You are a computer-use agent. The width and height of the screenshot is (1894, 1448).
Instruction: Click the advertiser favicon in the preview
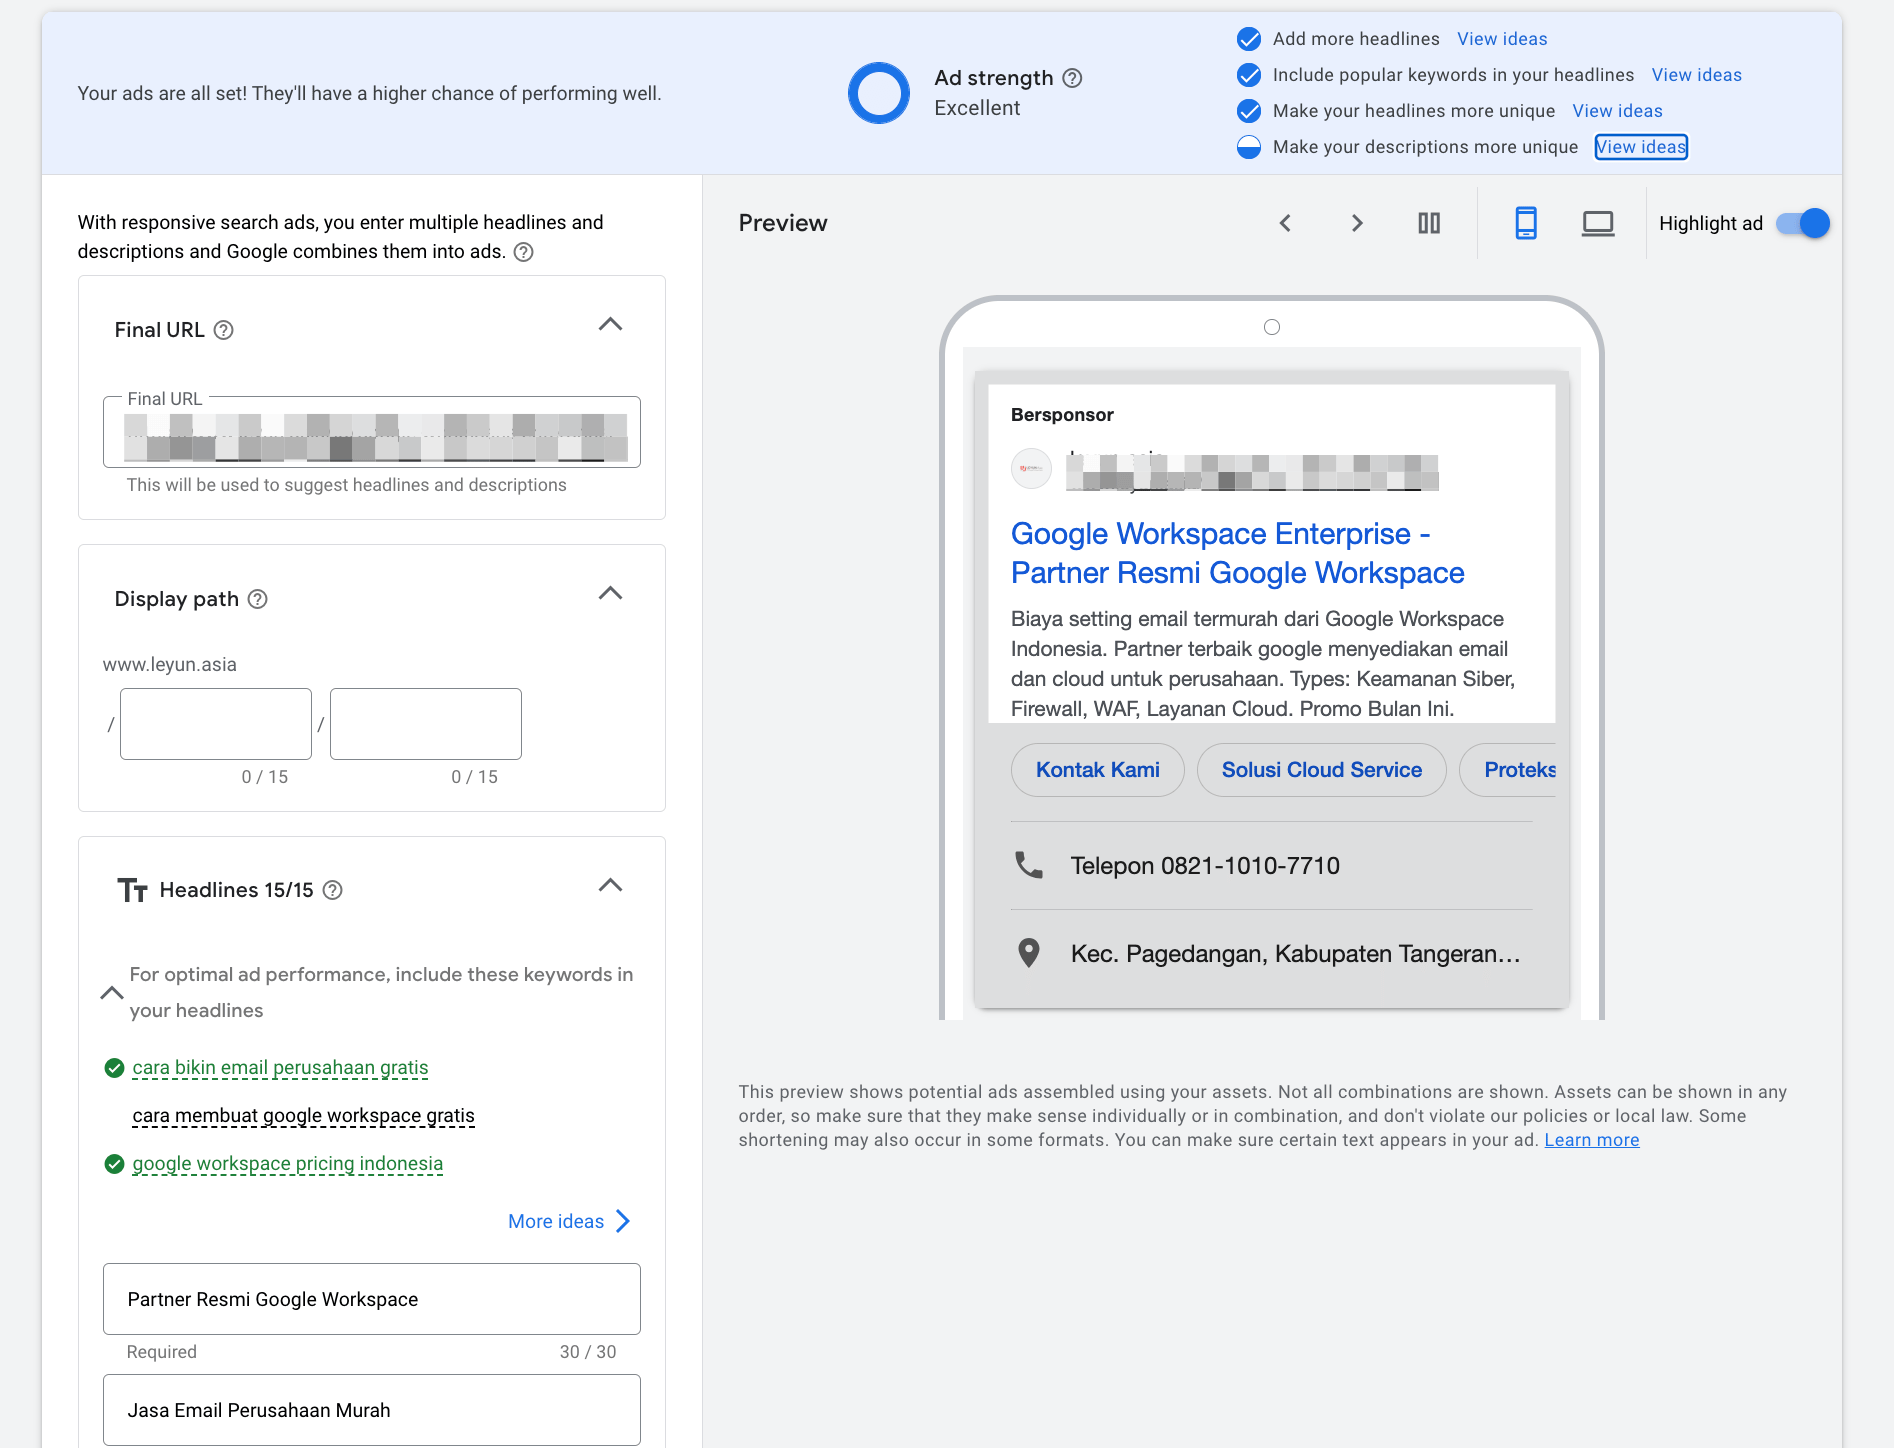tap(1031, 468)
